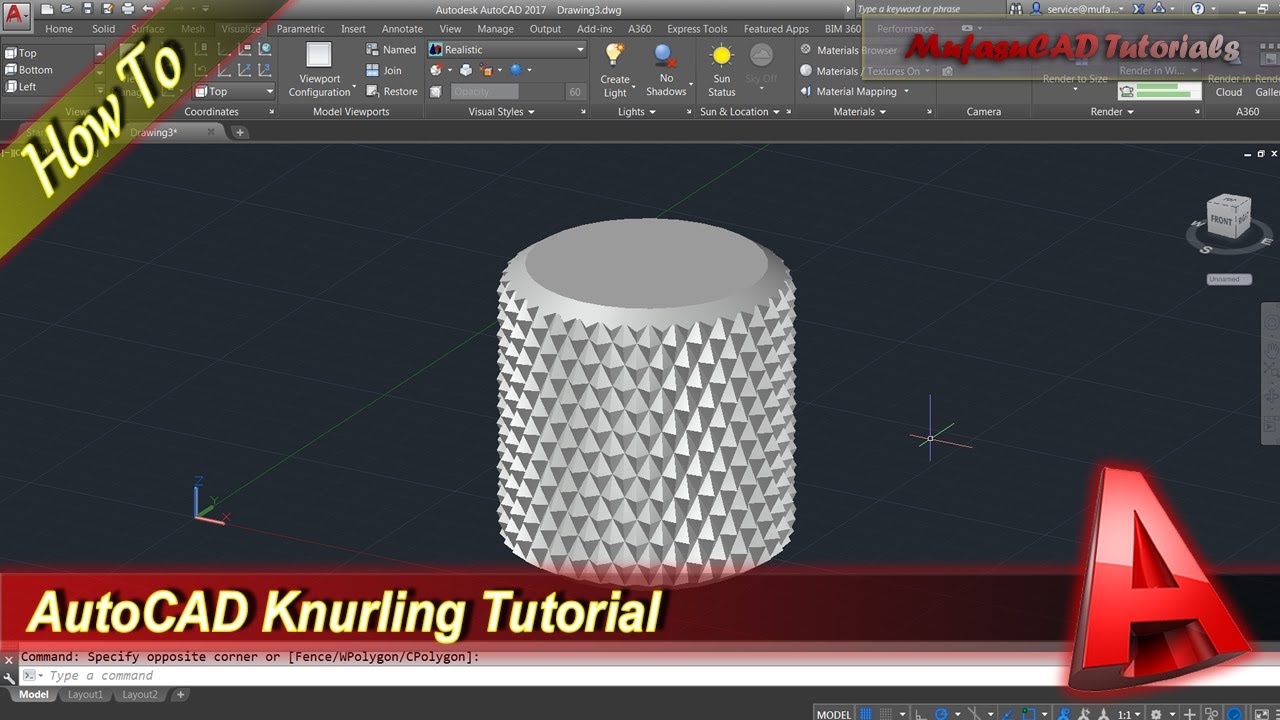This screenshot has width=1280, height=720.
Task: Click the Opacity slider
Action: tap(506, 91)
